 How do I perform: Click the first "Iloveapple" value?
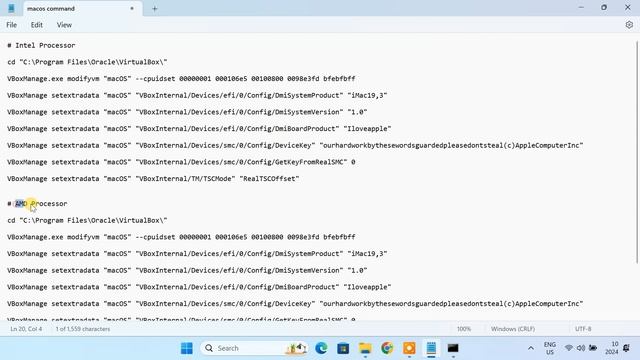click(367, 129)
